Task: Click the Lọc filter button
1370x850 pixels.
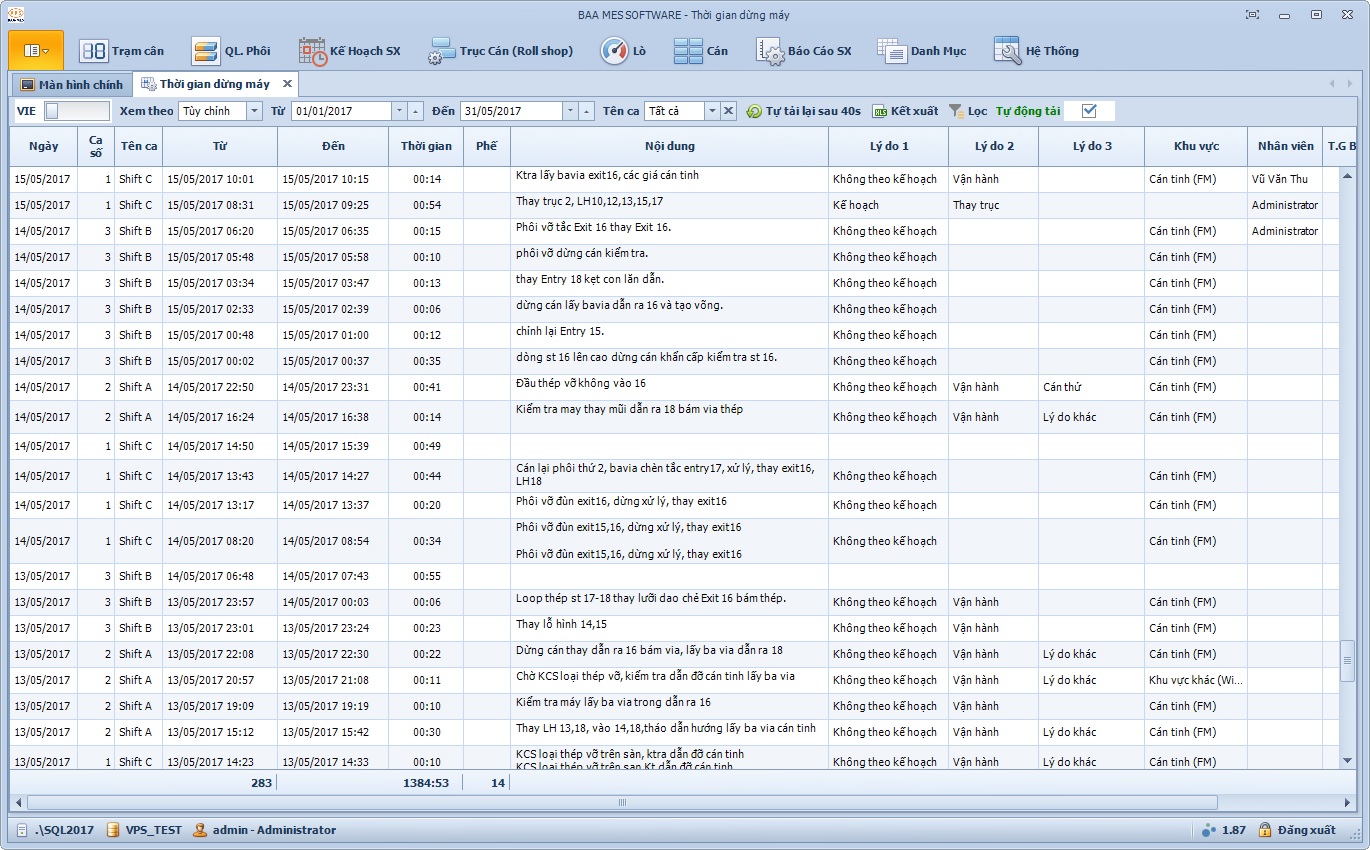Action: 968,111
